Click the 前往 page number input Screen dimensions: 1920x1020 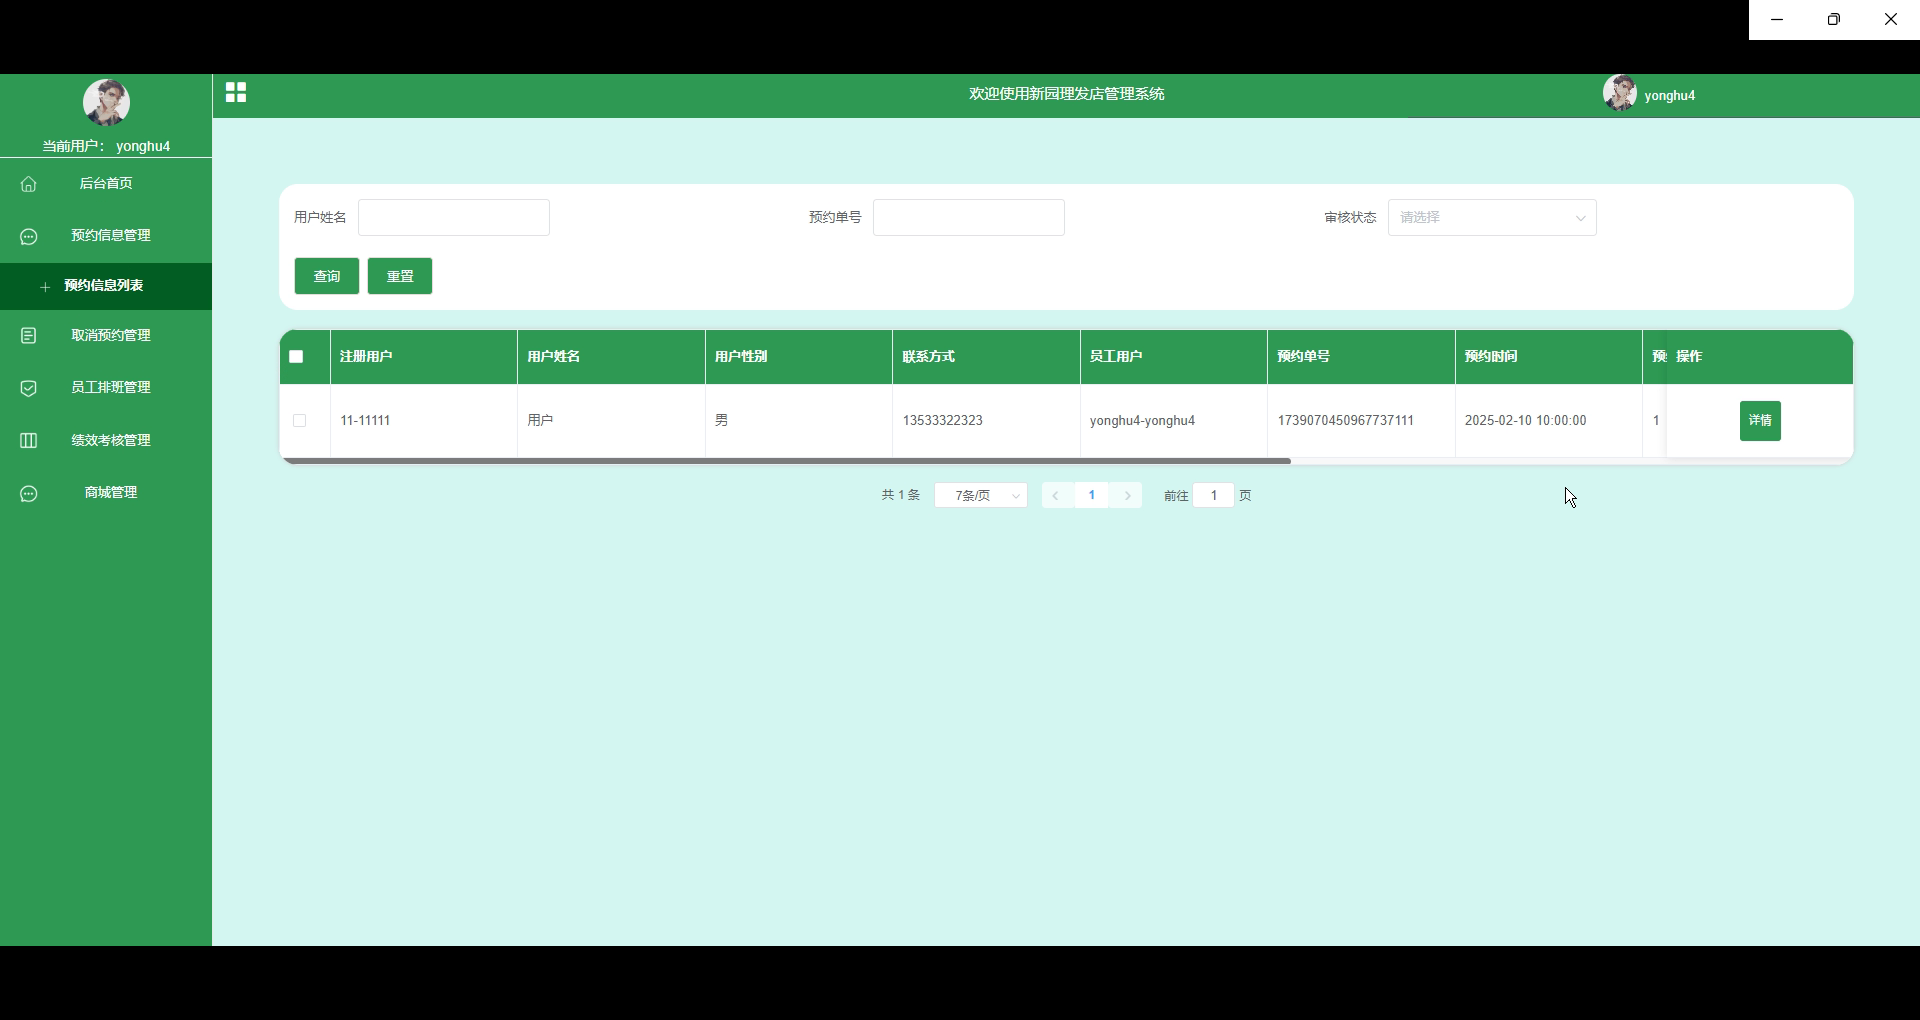pyautogui.click(x=1214, y=495)
